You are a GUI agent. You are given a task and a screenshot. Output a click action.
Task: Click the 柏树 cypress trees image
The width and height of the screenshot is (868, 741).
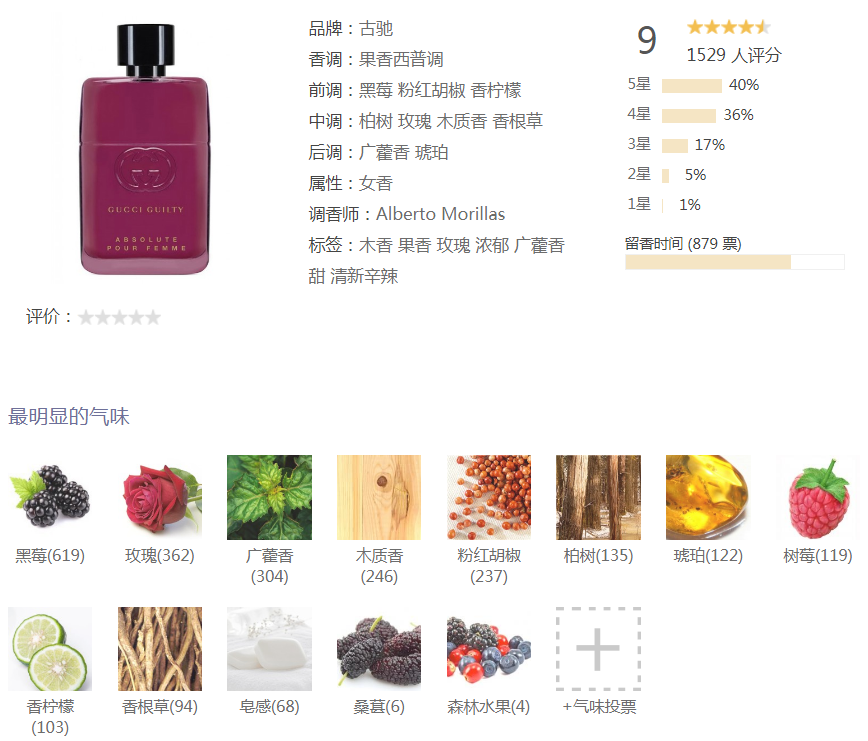[598, 497]
